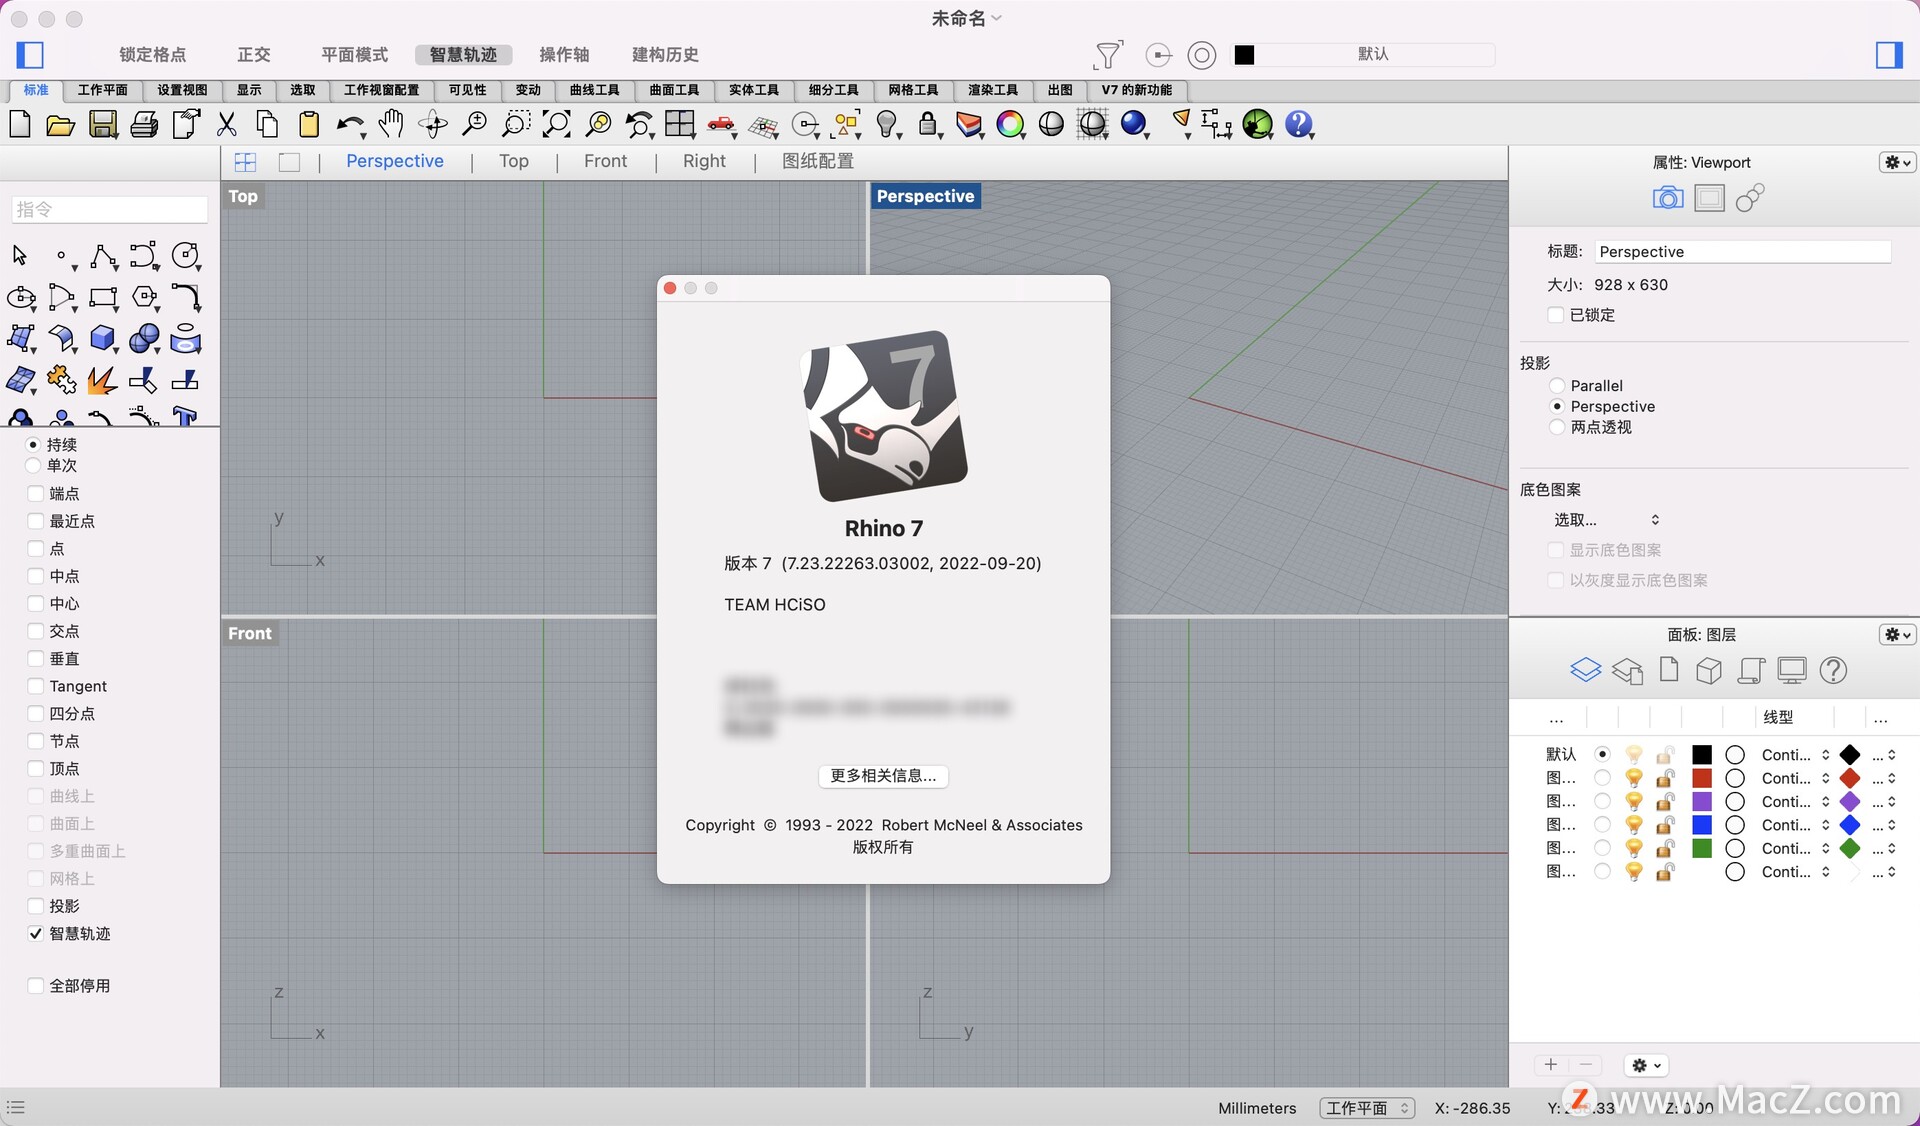
Task: Switch to the Front viewport tab
Action: (605, 161)
